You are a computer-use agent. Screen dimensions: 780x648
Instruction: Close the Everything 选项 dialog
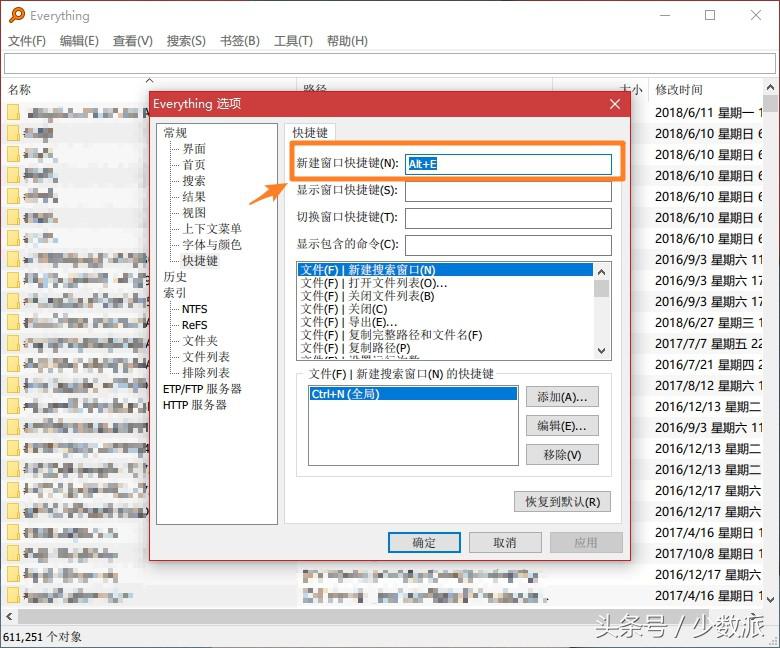point(615,104)
